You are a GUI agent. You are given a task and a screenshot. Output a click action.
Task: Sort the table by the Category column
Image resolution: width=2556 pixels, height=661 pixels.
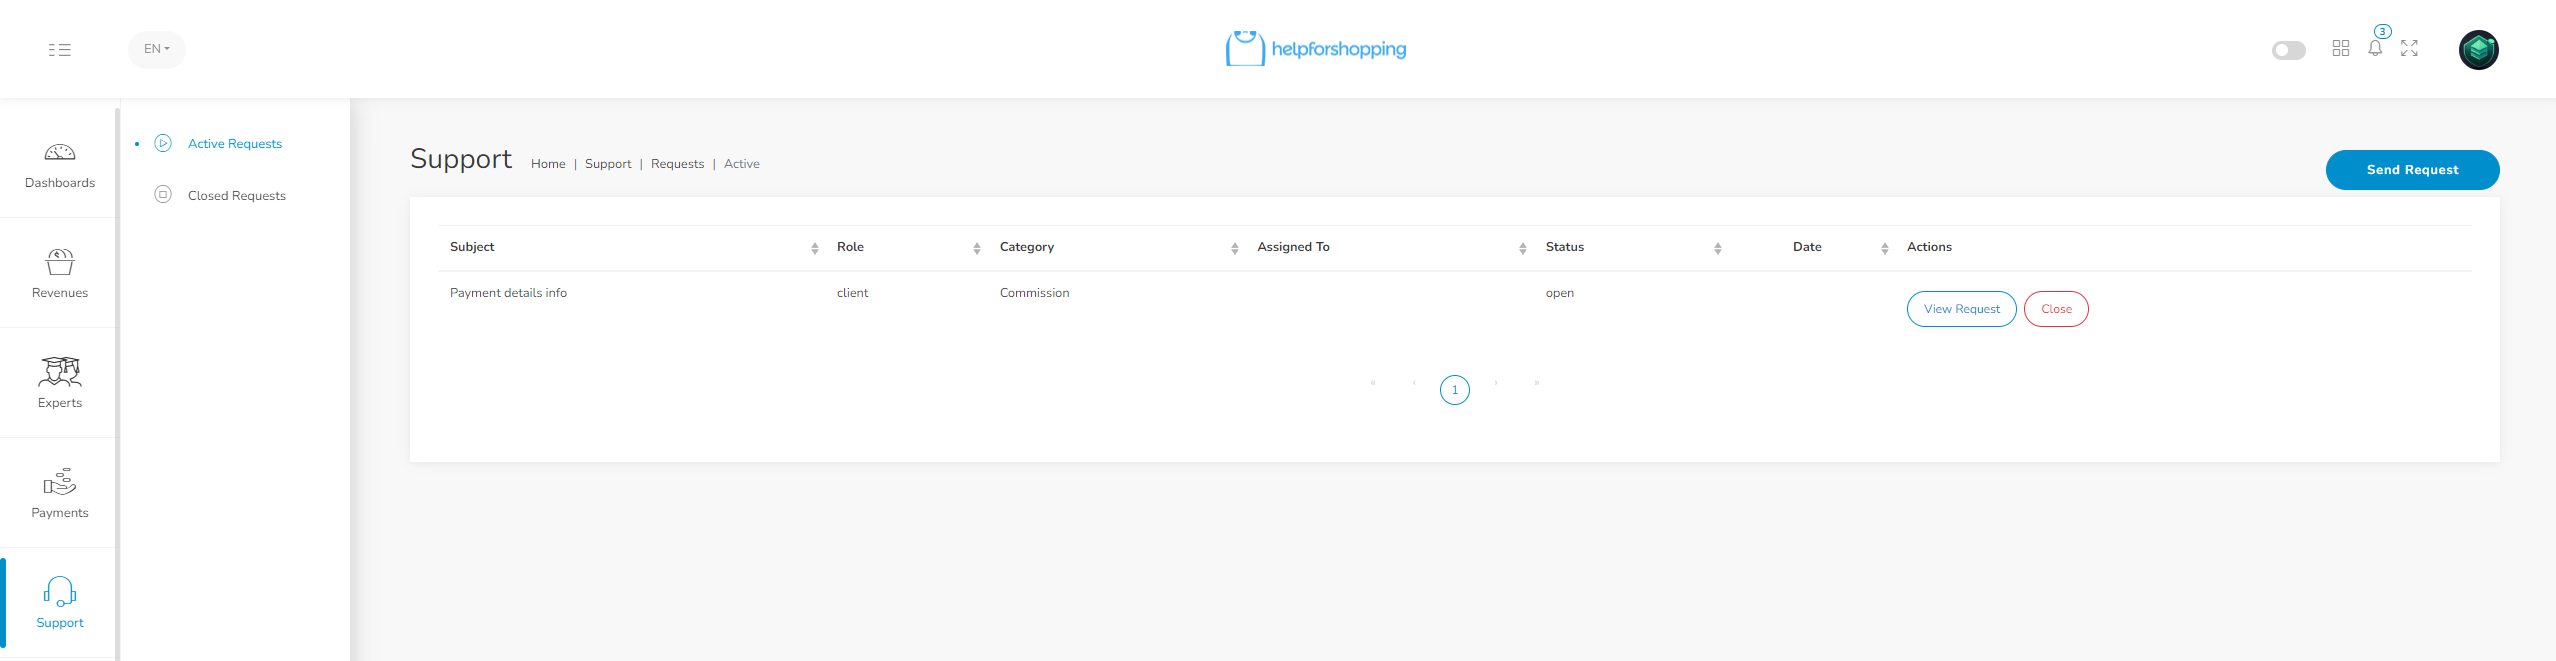coord(1116,248)
